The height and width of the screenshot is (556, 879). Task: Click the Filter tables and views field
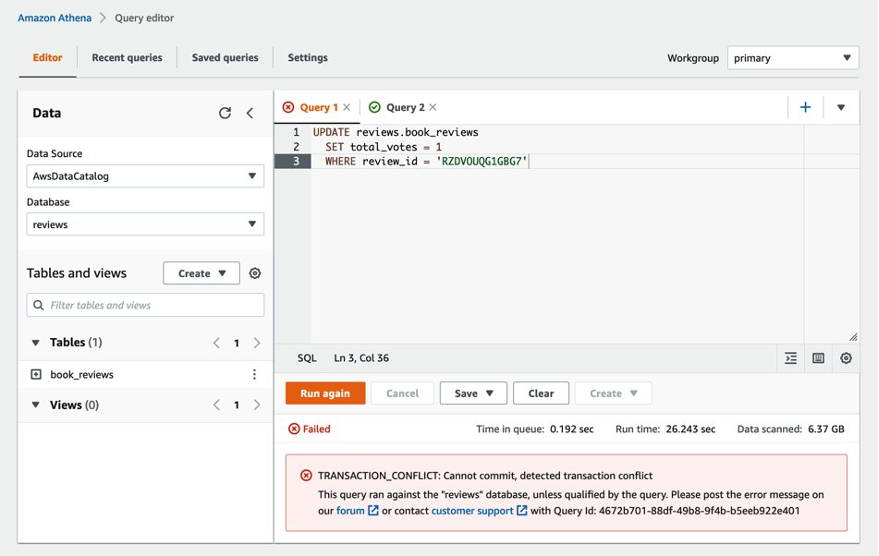tap(145, 305)
